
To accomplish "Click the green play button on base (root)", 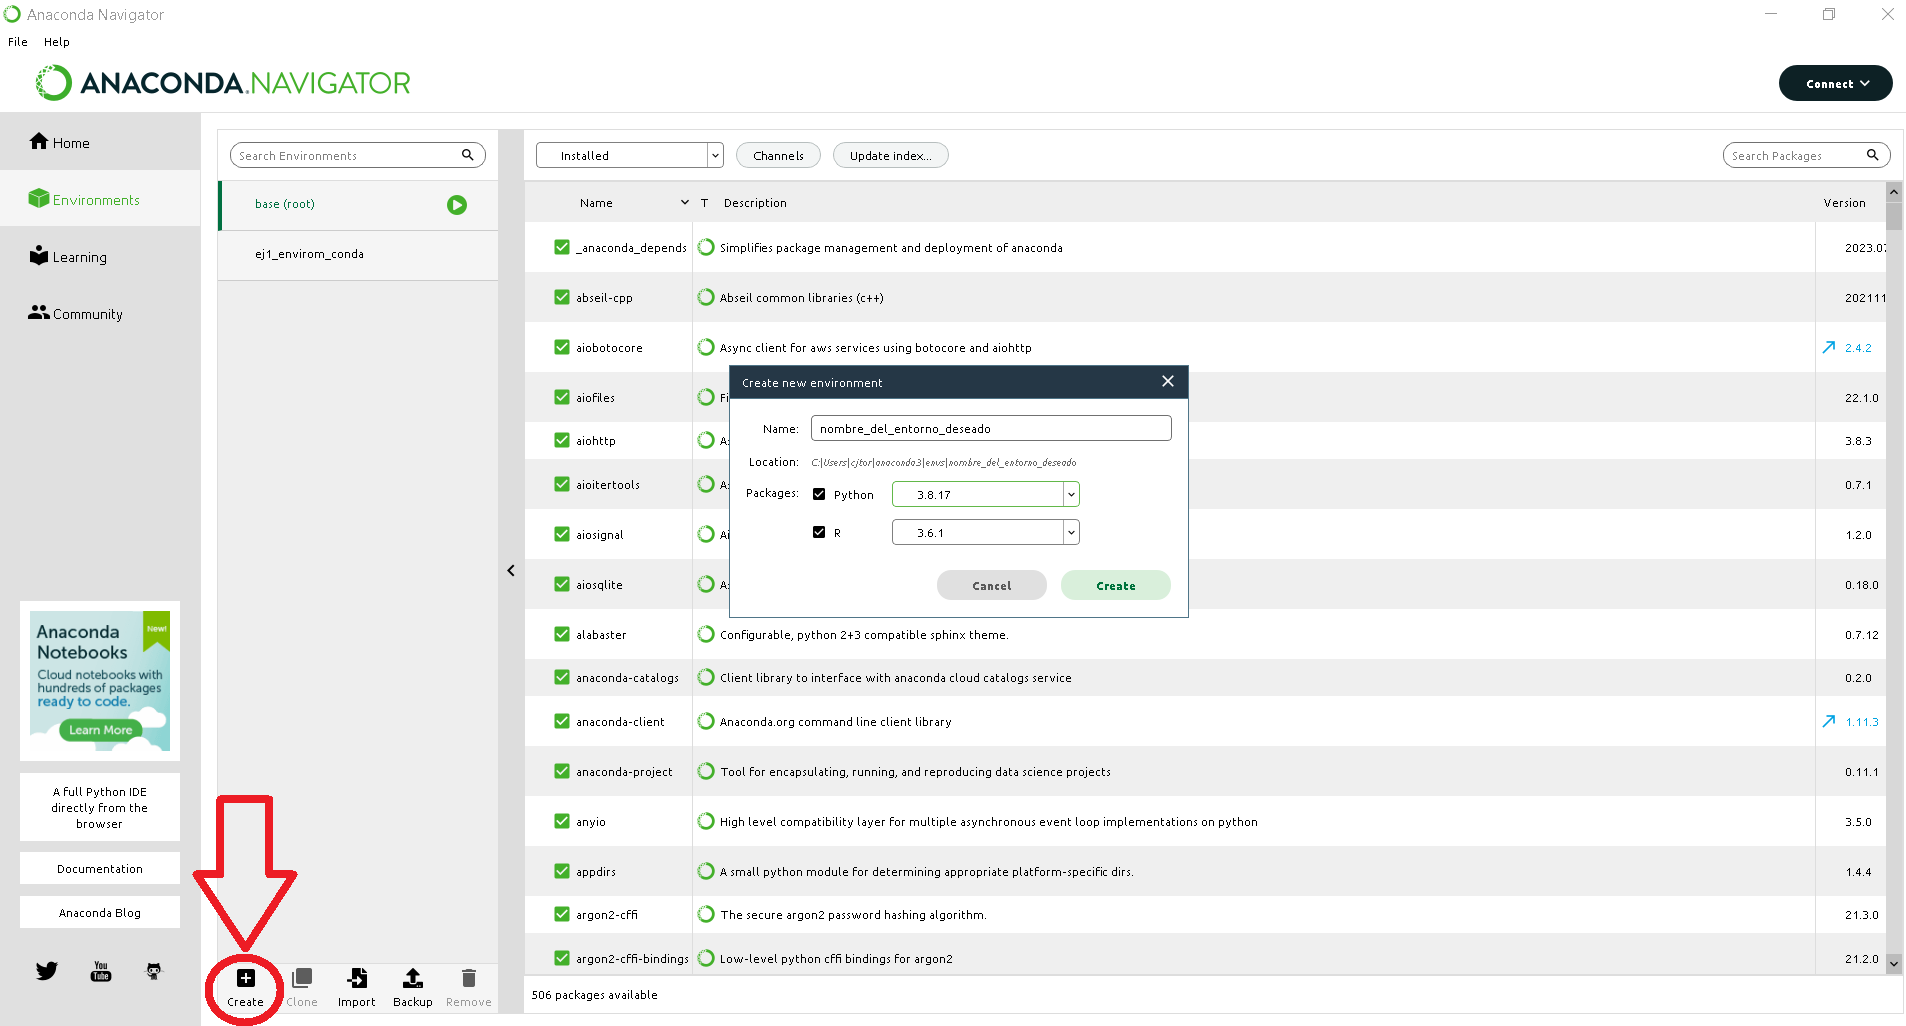I will [x=457, y=205].
